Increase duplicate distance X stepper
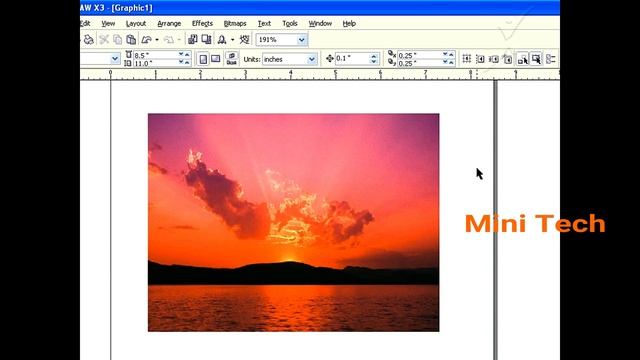 tap(451, 54)
